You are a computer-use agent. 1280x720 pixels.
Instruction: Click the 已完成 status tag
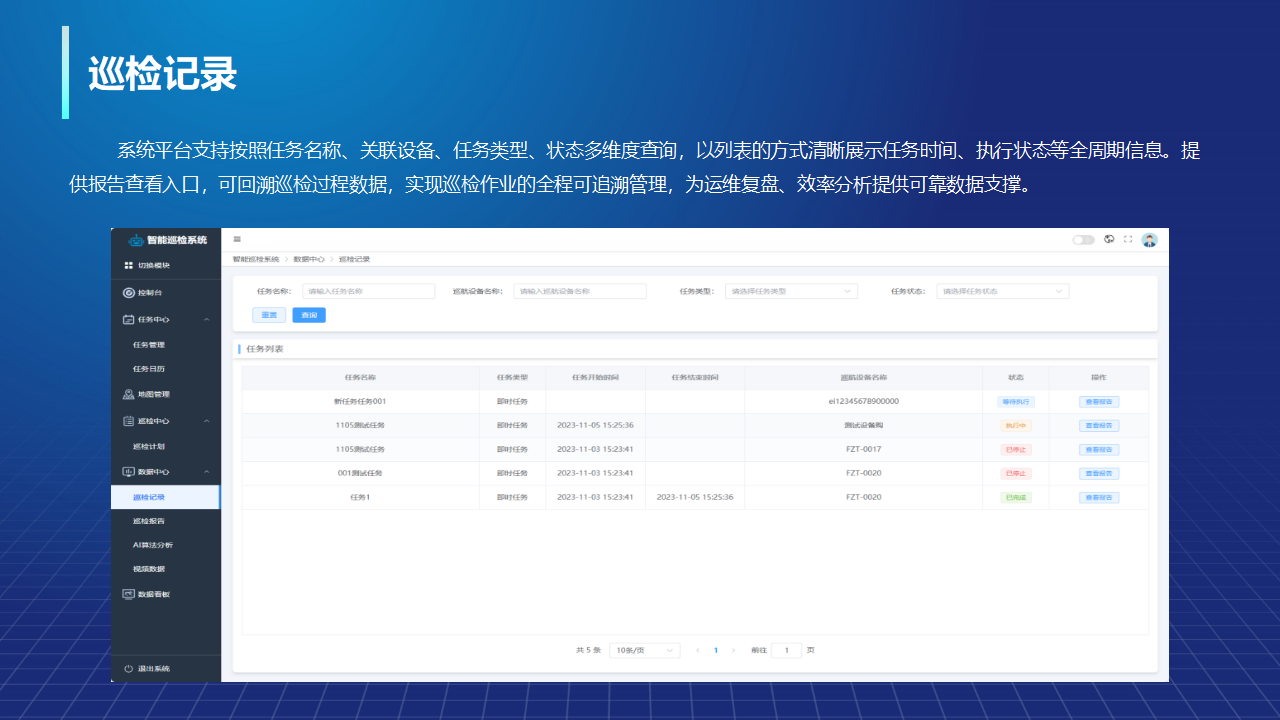(x=1016, y=497)
